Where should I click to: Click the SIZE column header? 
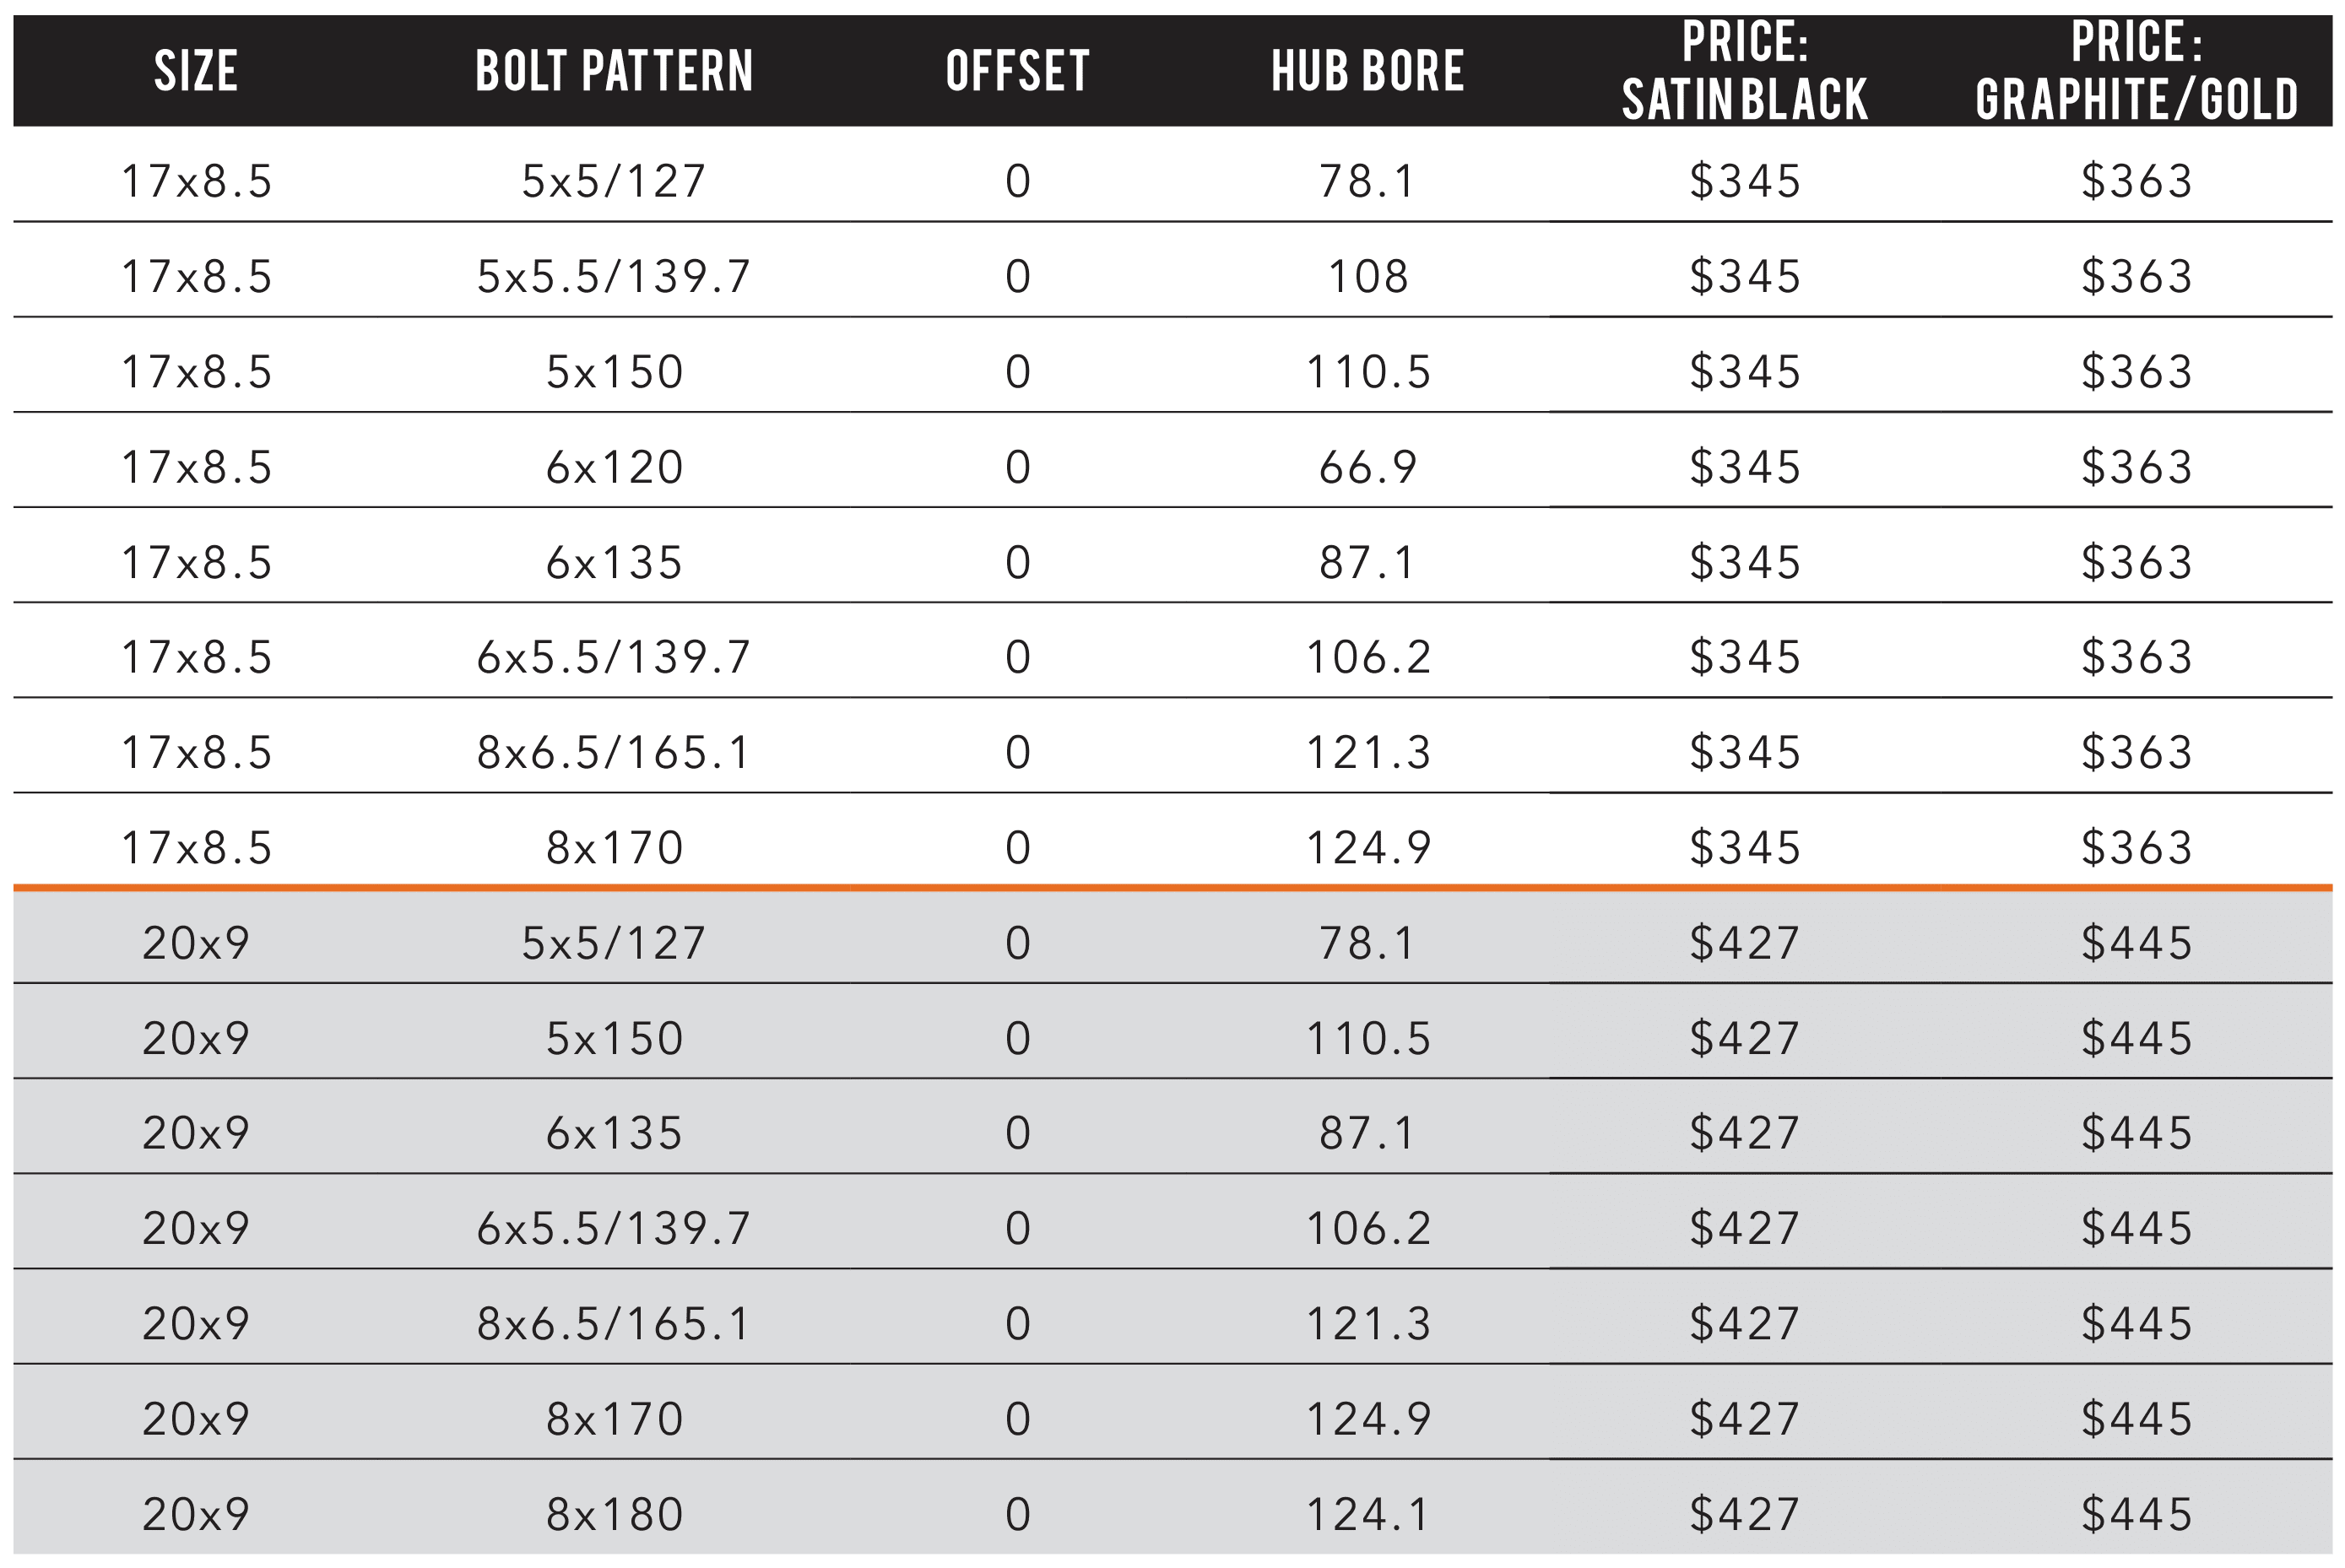point(196,72)
